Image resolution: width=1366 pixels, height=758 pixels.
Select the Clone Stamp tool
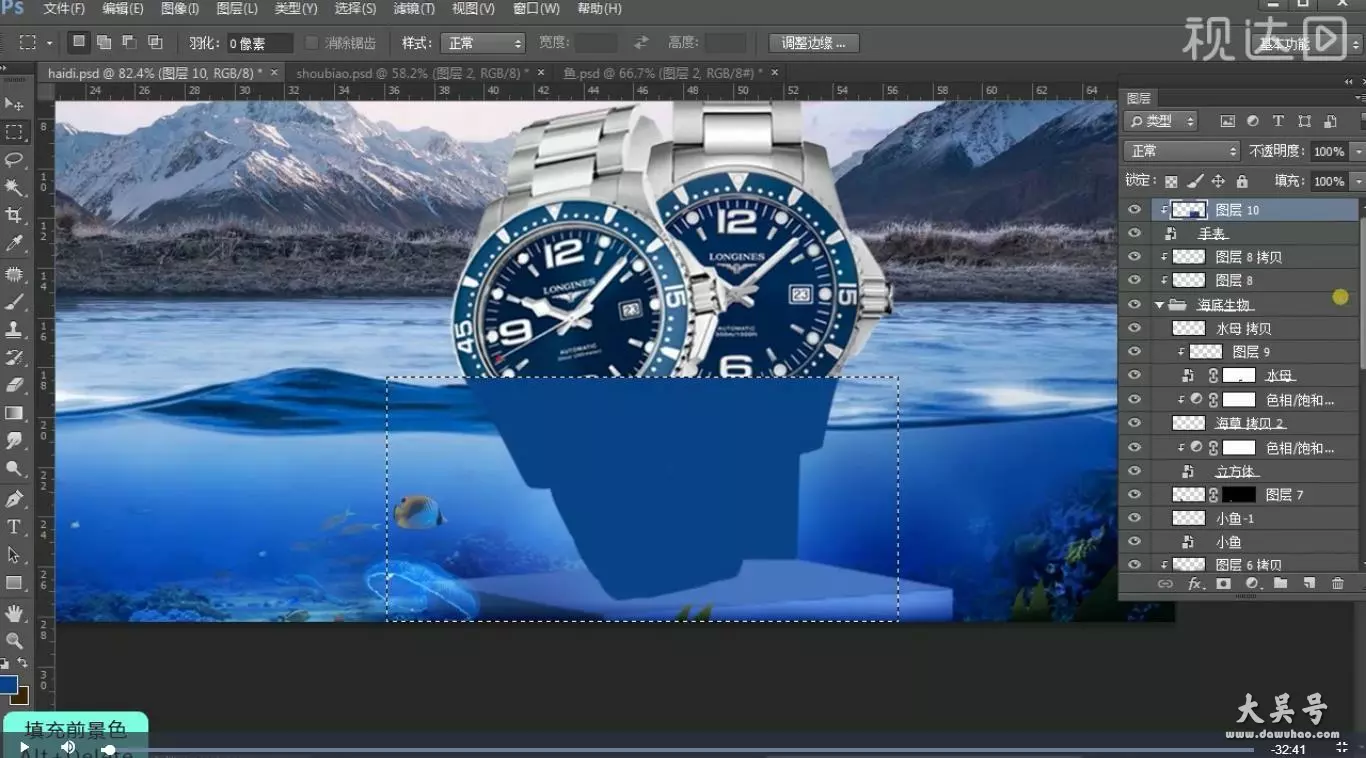(x=14, y=329)
